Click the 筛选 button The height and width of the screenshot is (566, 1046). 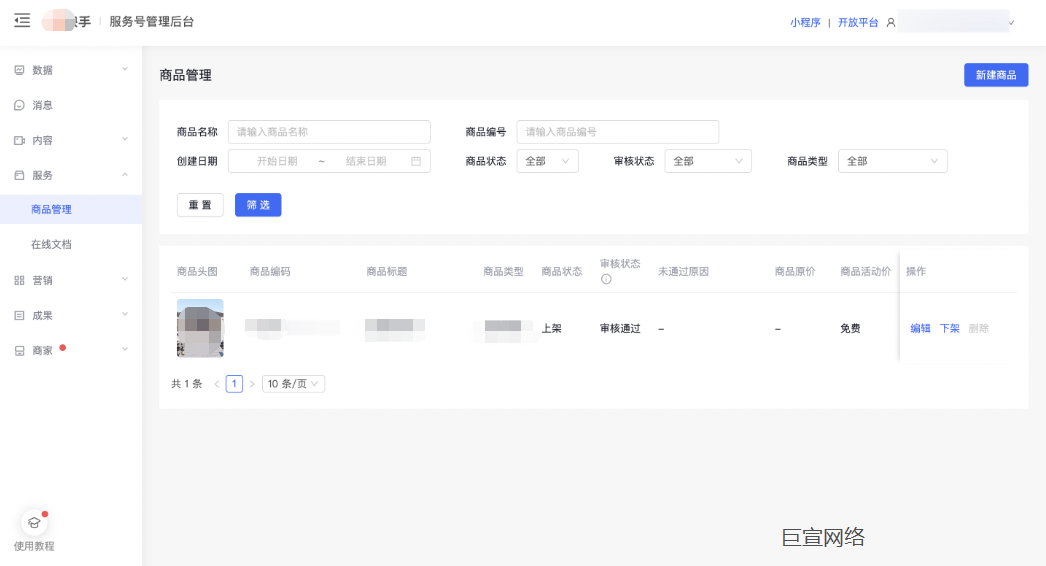(258, 205)
